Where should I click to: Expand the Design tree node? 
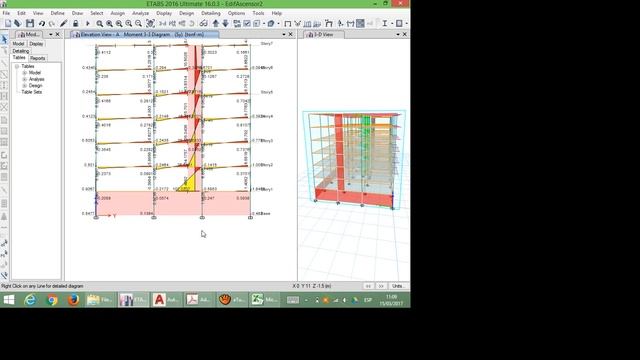click(24, 86)
